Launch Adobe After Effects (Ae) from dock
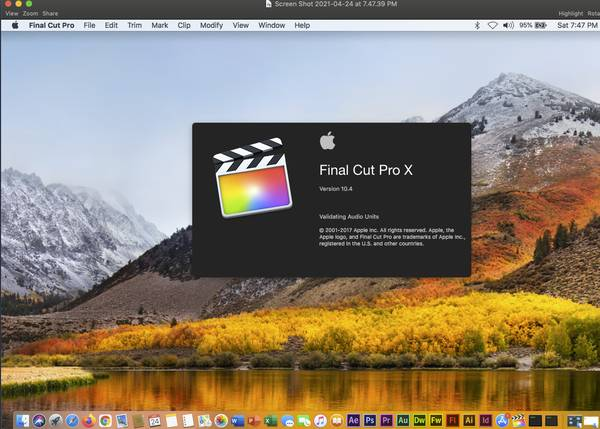Image resolution: width=600 pixels, height=429 pixels. (353, 421)
